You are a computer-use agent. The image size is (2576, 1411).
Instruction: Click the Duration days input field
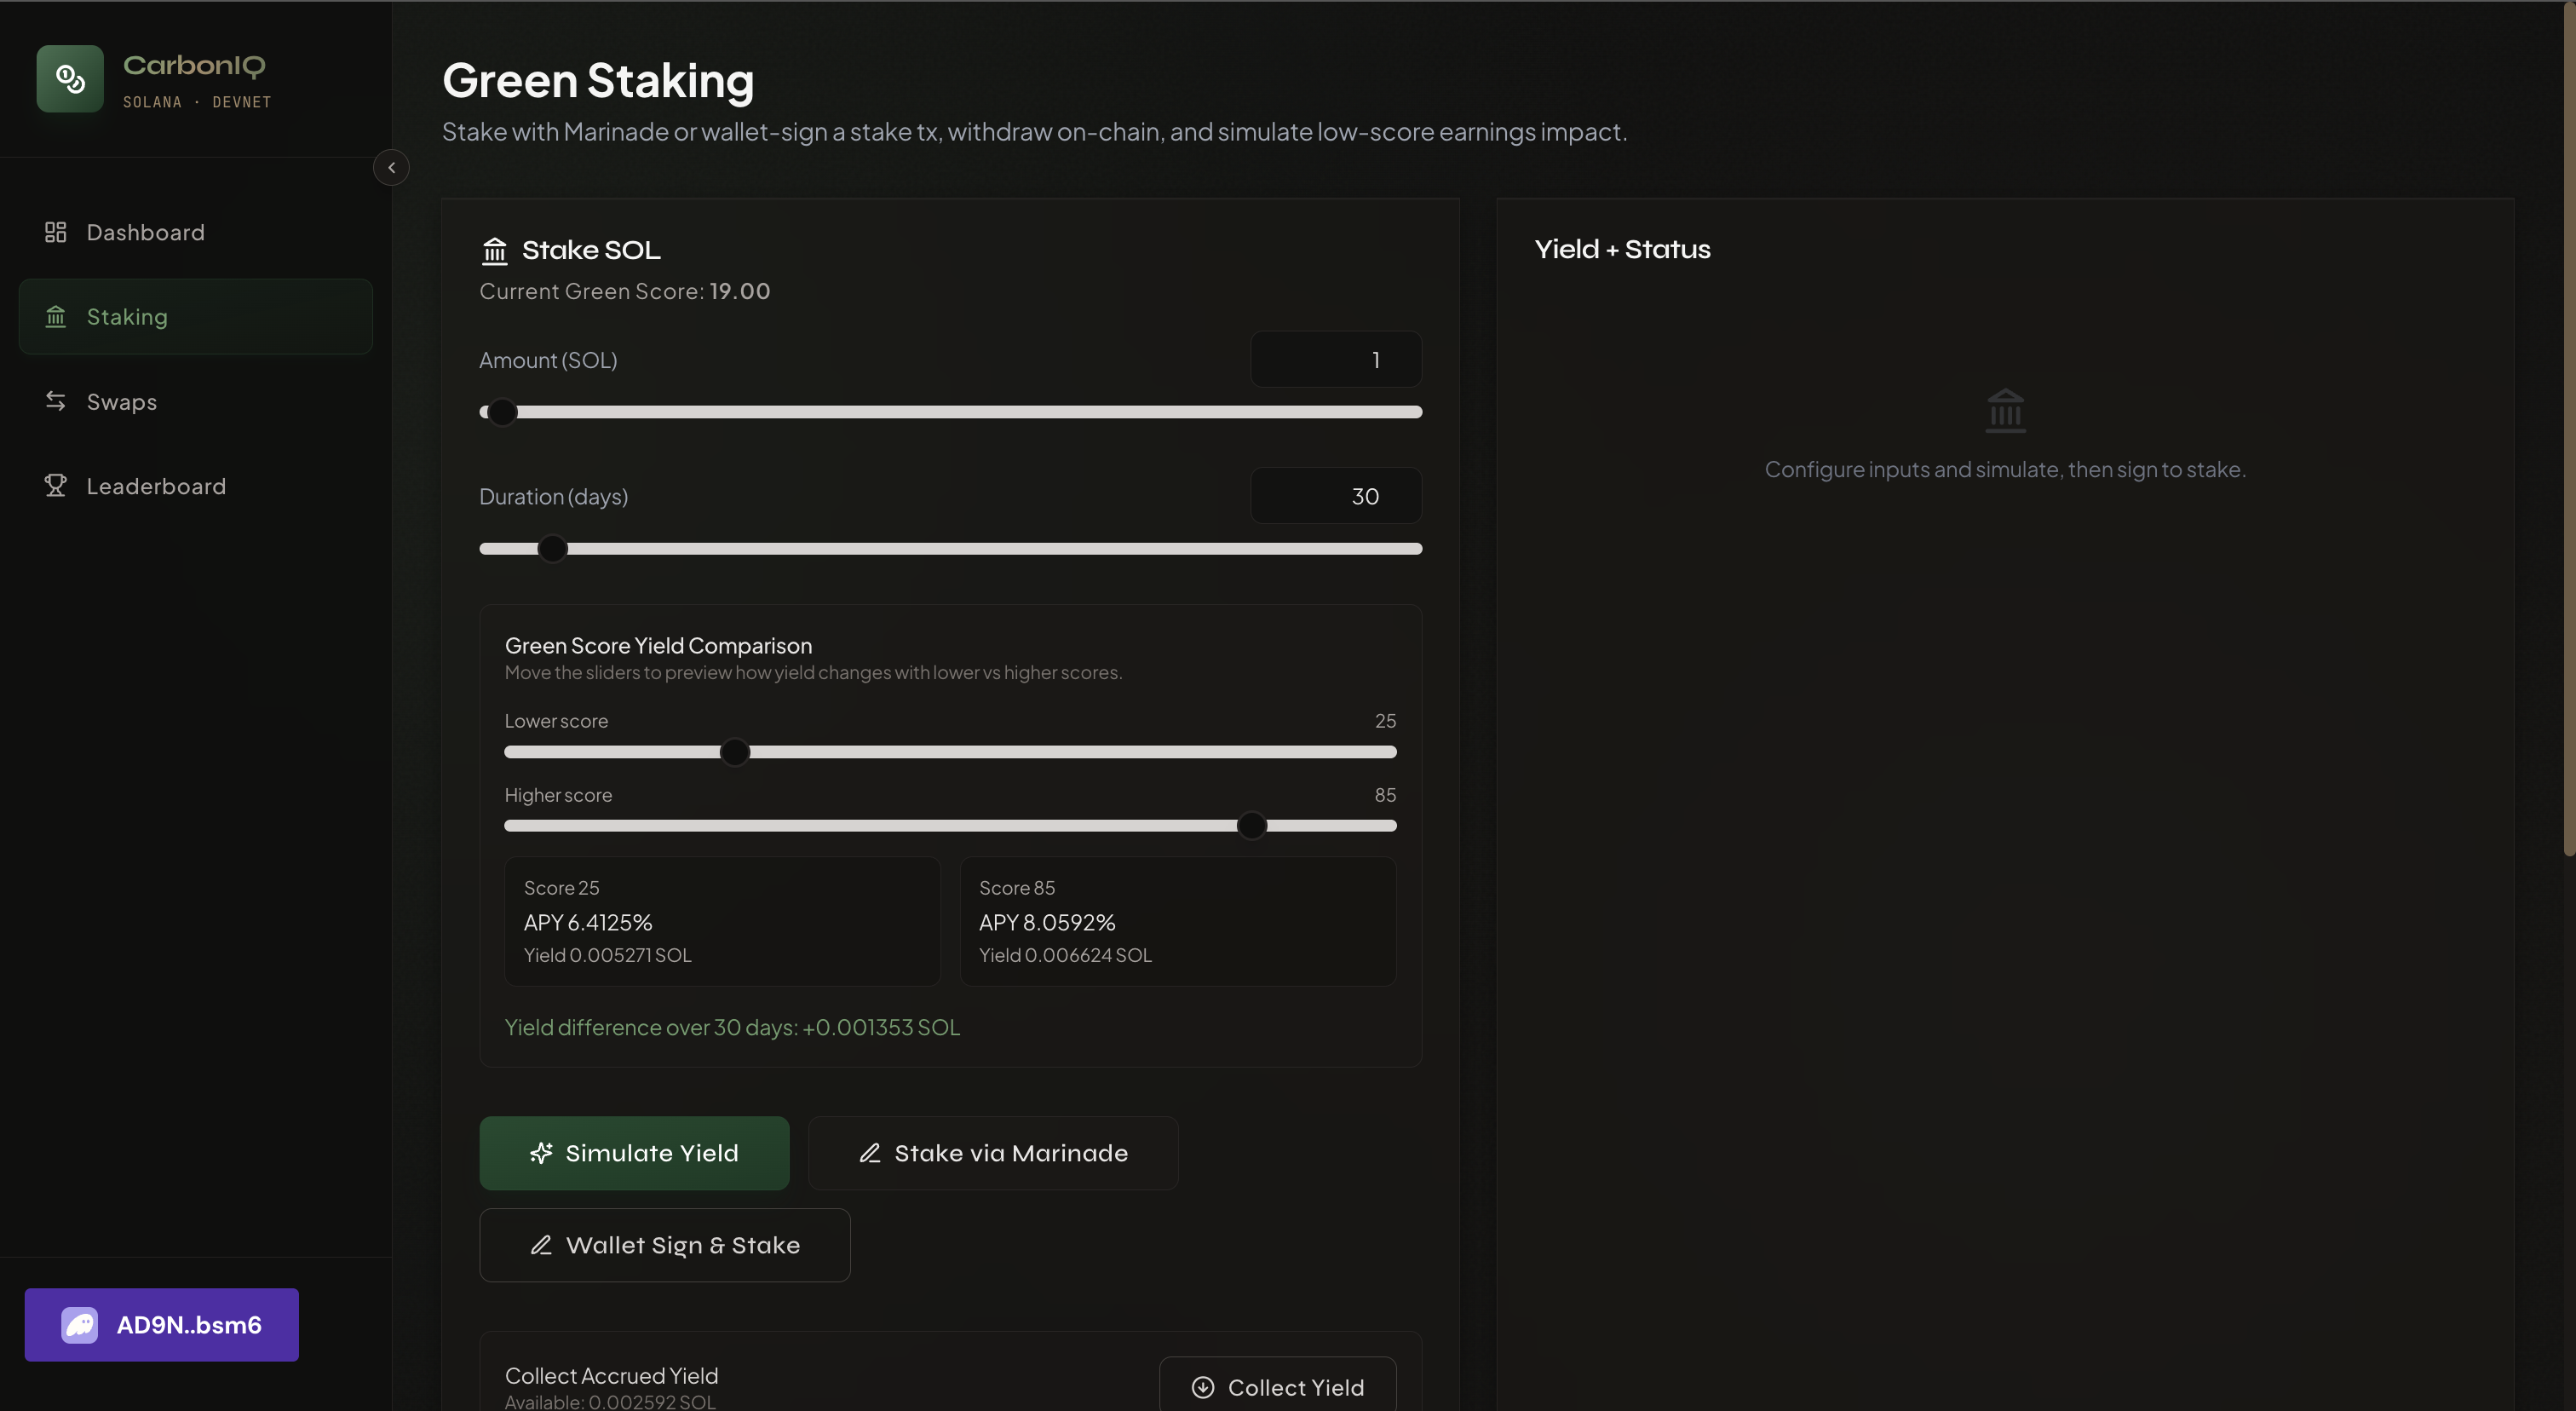1335,496
